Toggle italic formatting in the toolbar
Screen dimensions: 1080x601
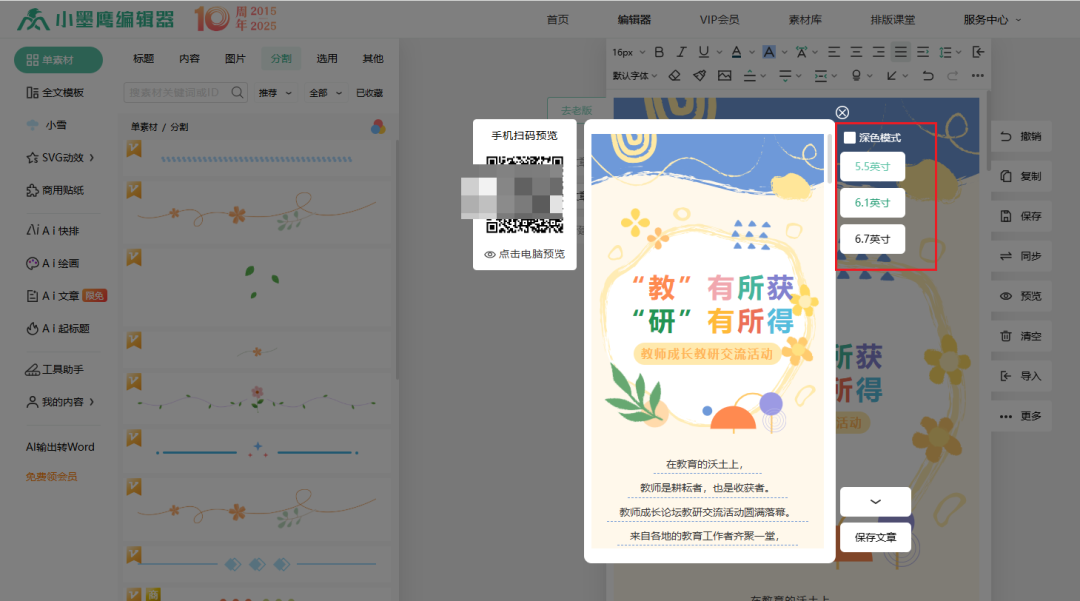point(682,52)
